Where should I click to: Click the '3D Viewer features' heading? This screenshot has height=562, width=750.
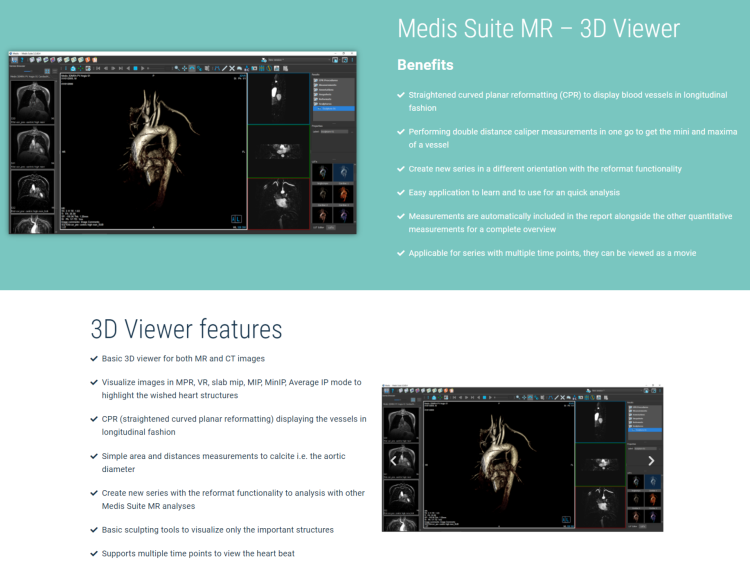click(186, 329)
